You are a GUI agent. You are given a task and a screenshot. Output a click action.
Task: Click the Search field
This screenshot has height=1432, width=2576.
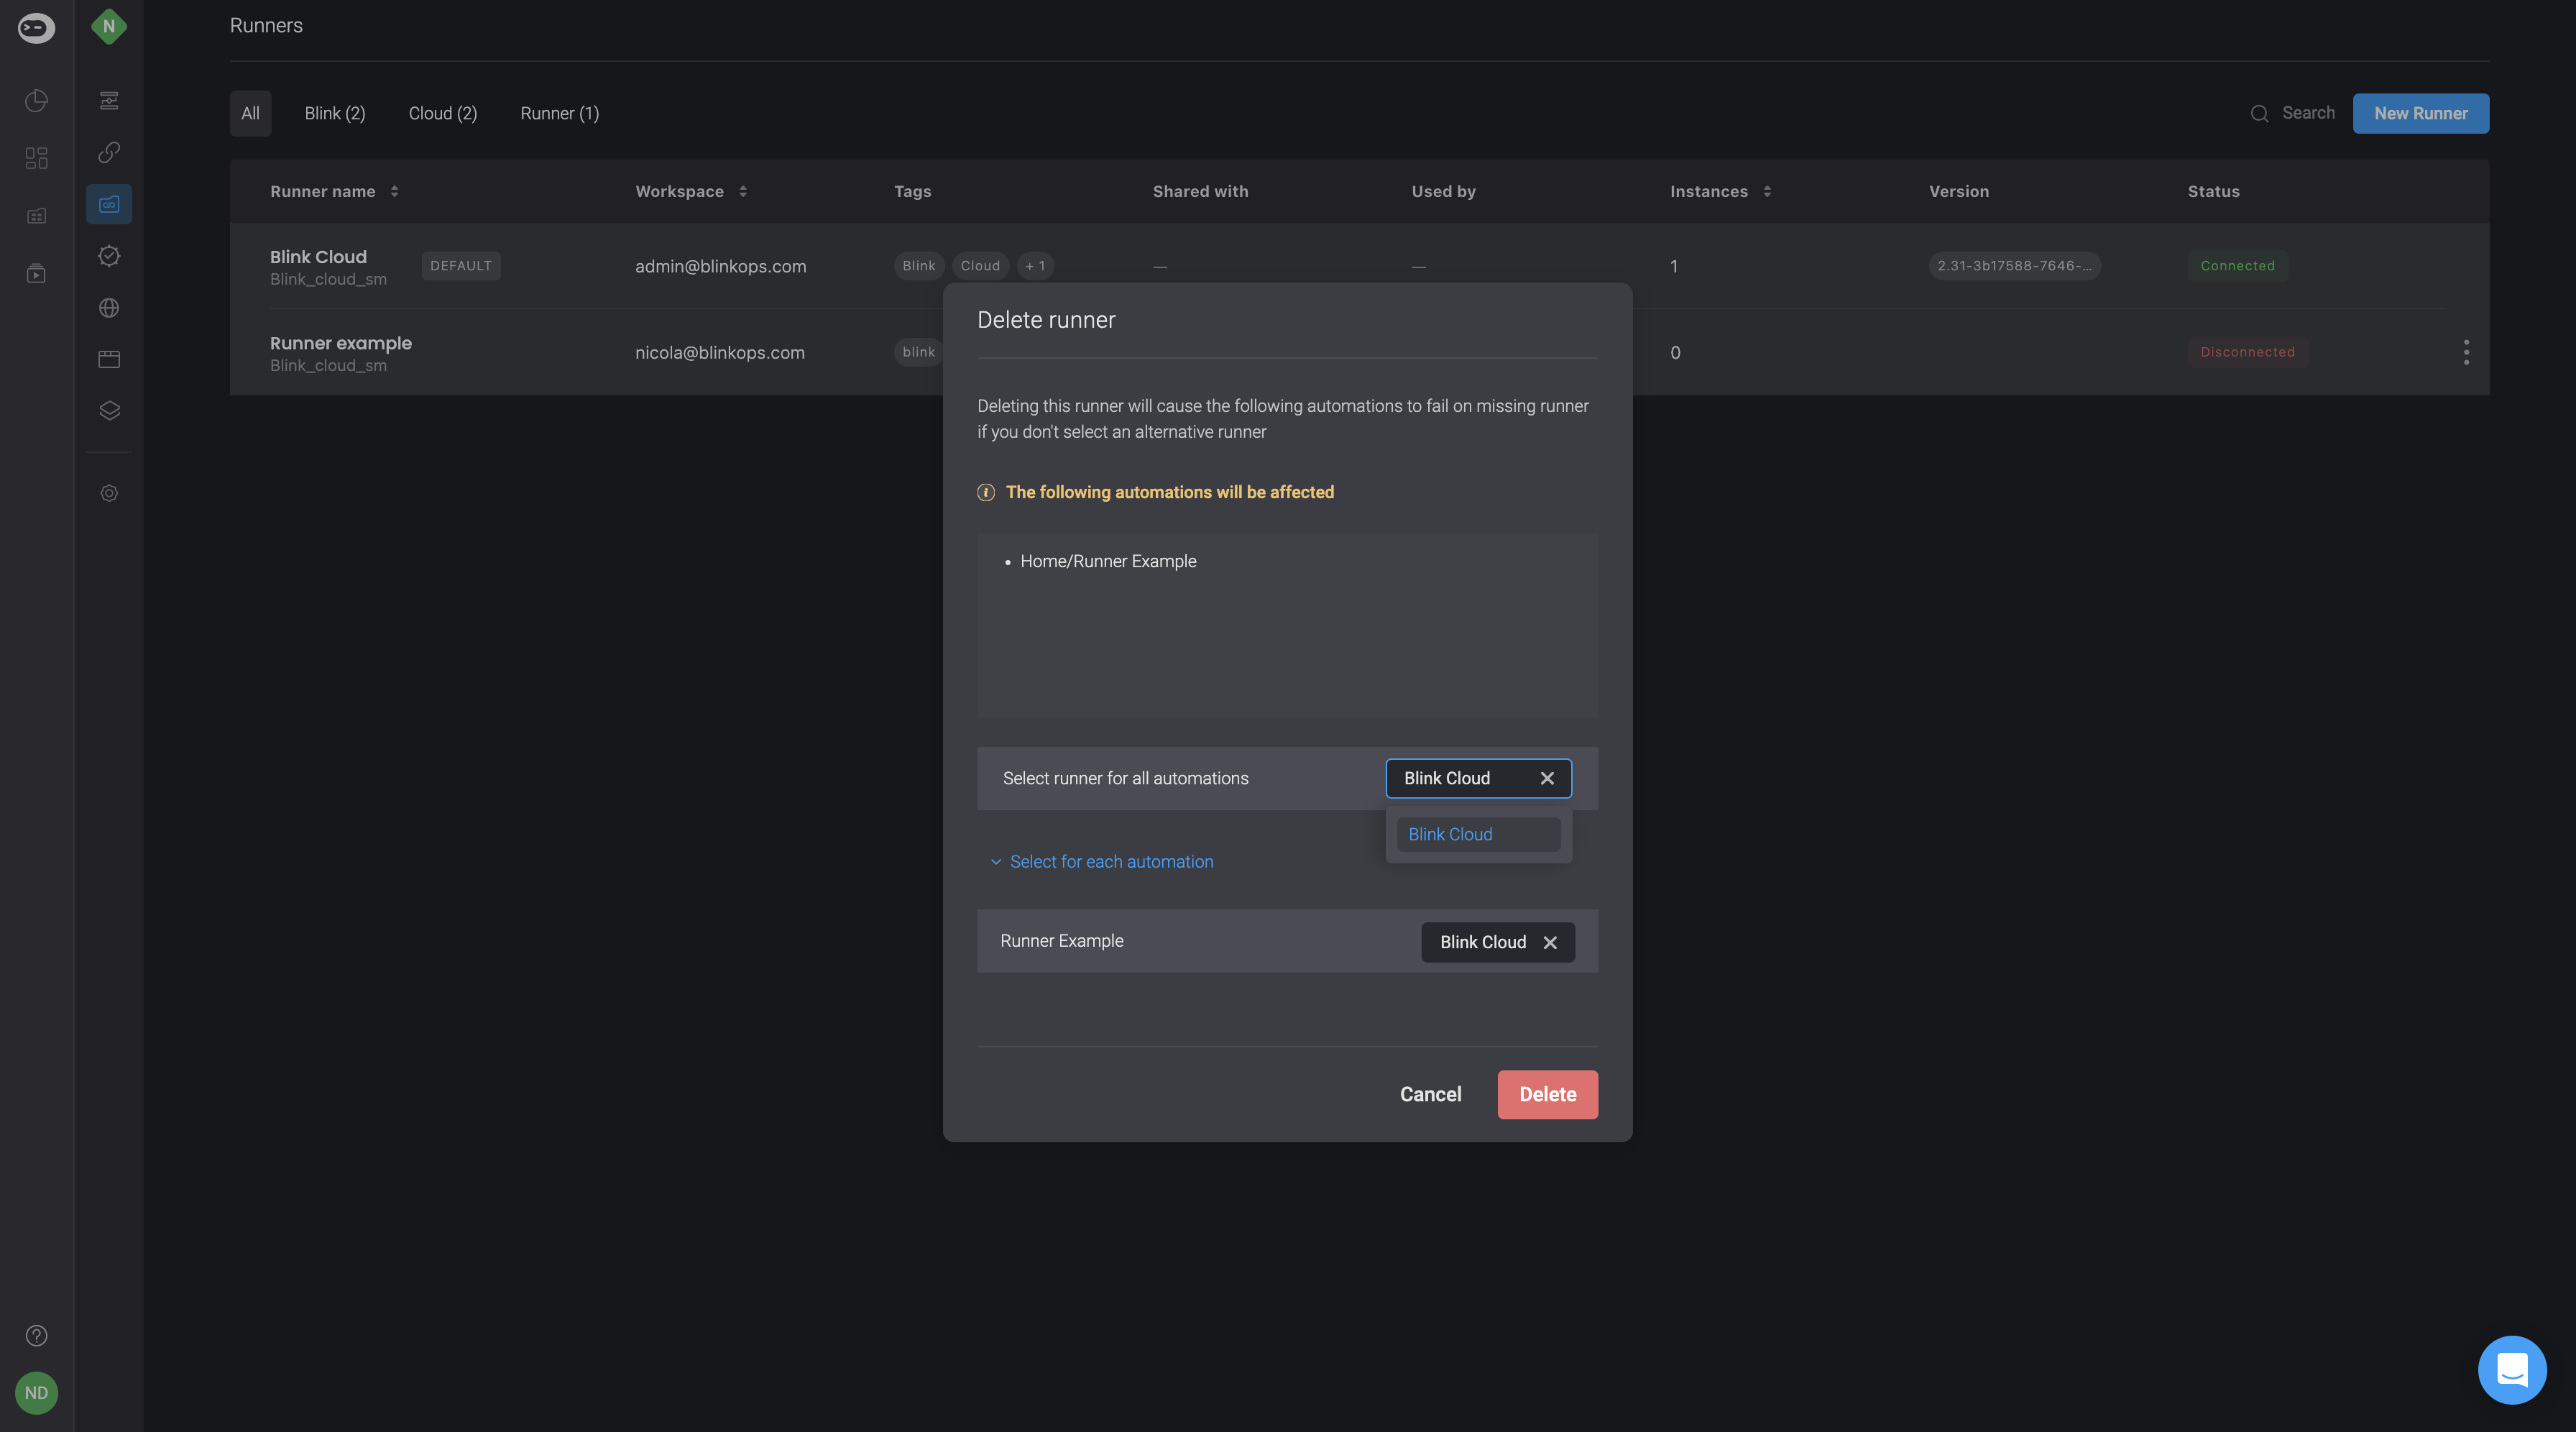click(x=2307, y=113)
